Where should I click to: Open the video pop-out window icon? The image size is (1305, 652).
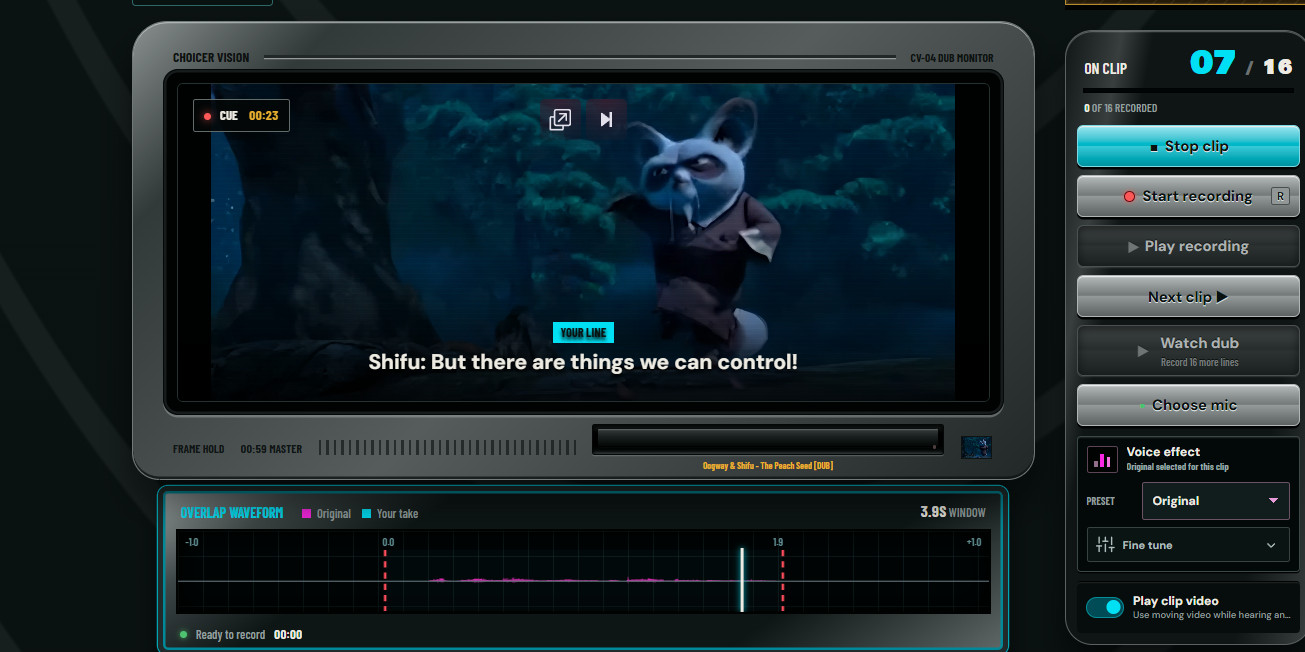[x=560, y=120]
